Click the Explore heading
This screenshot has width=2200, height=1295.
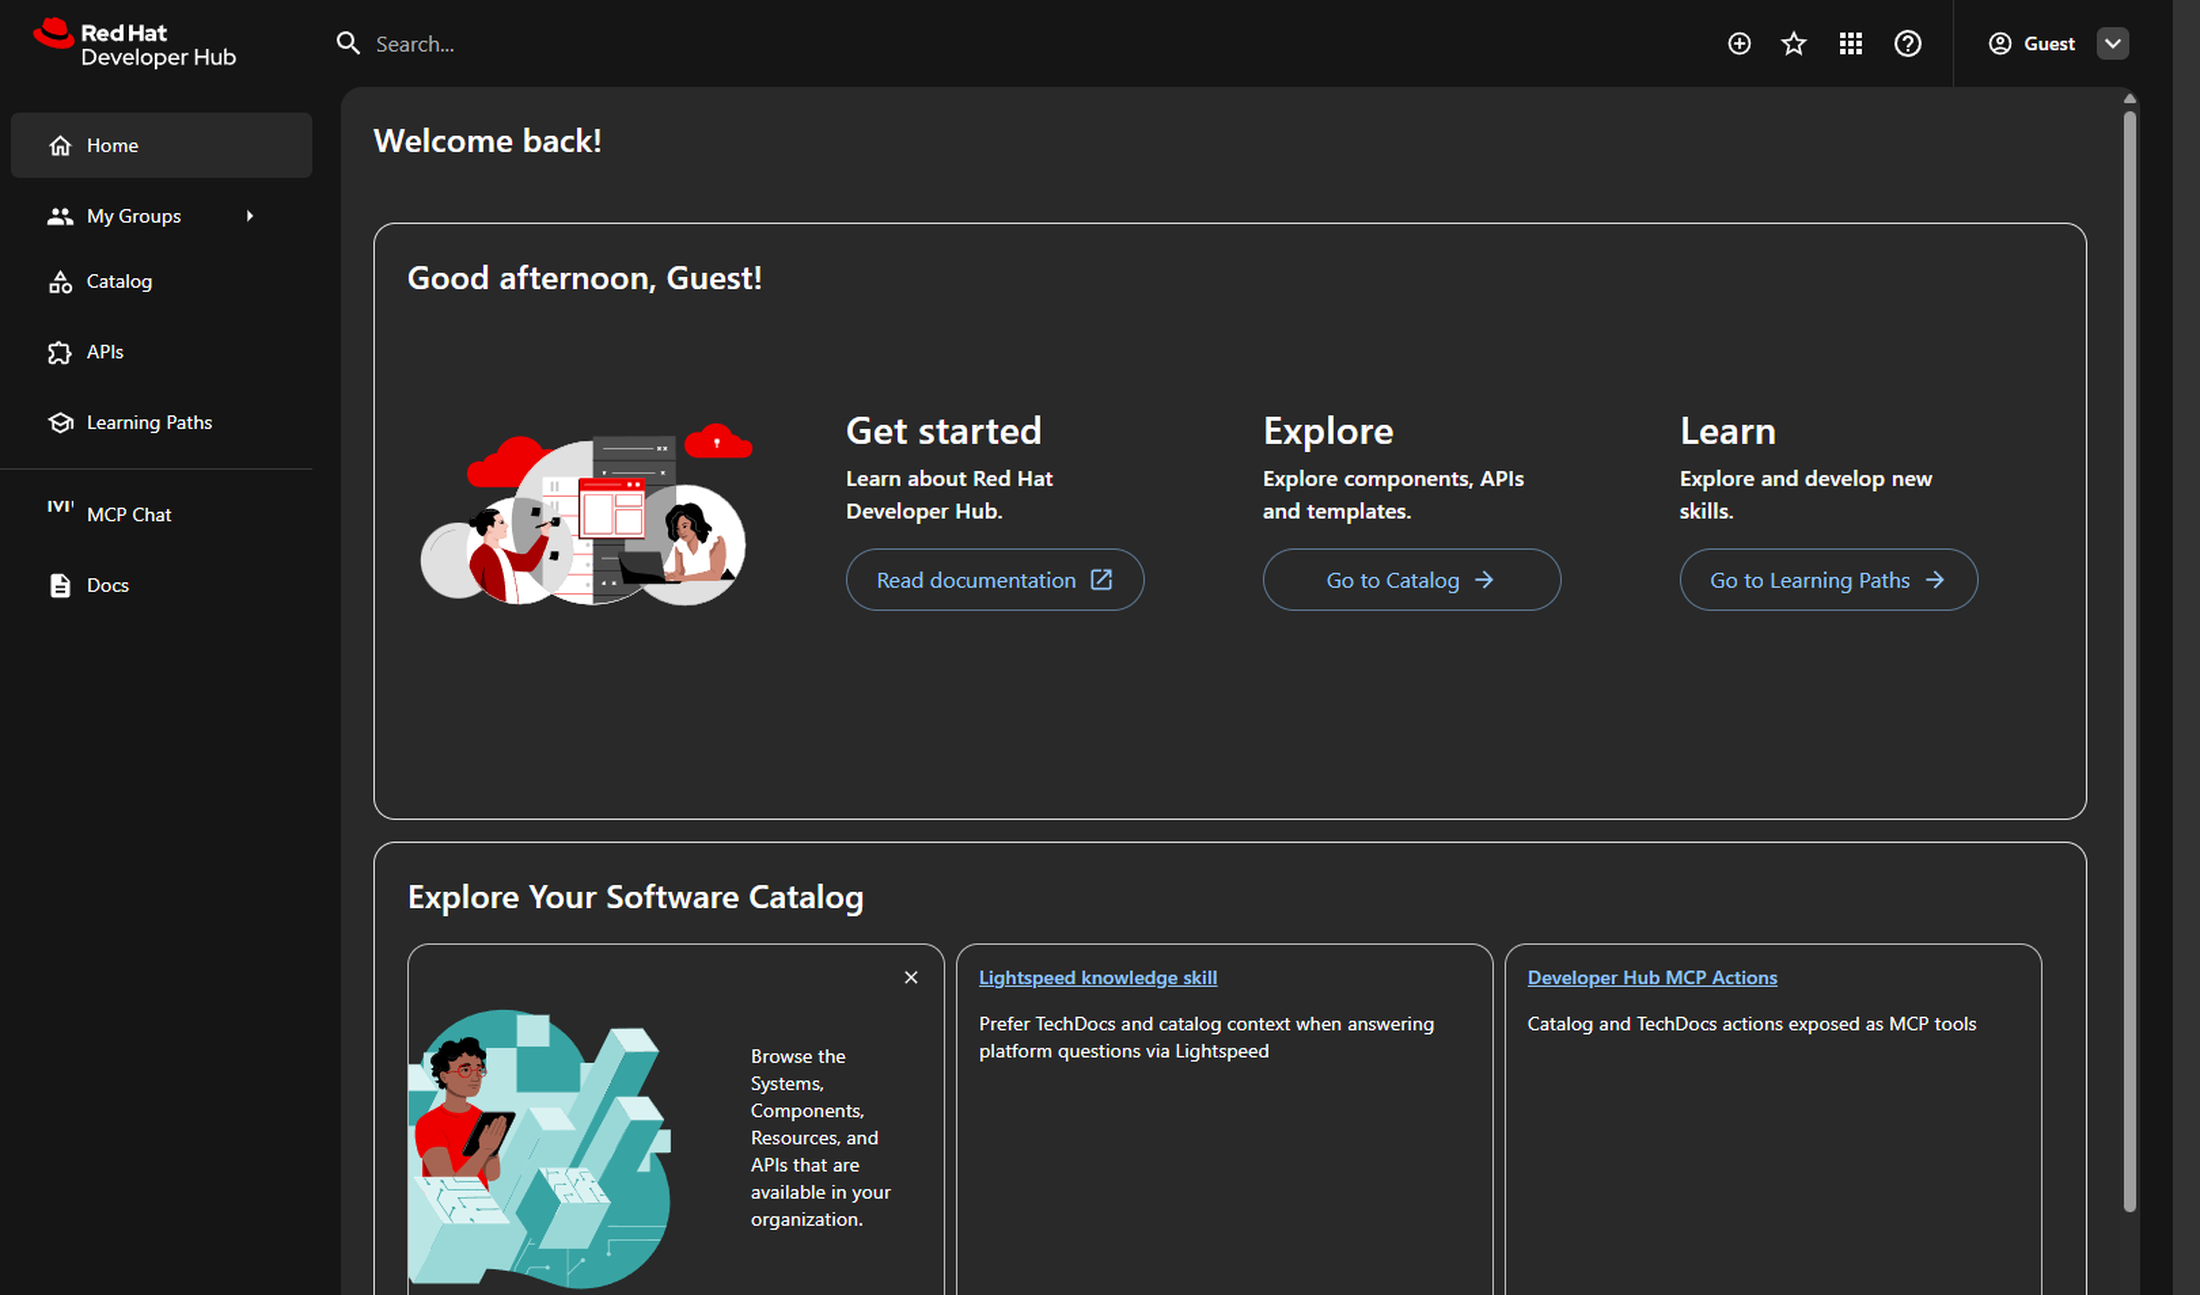(x=1327, y=431)
